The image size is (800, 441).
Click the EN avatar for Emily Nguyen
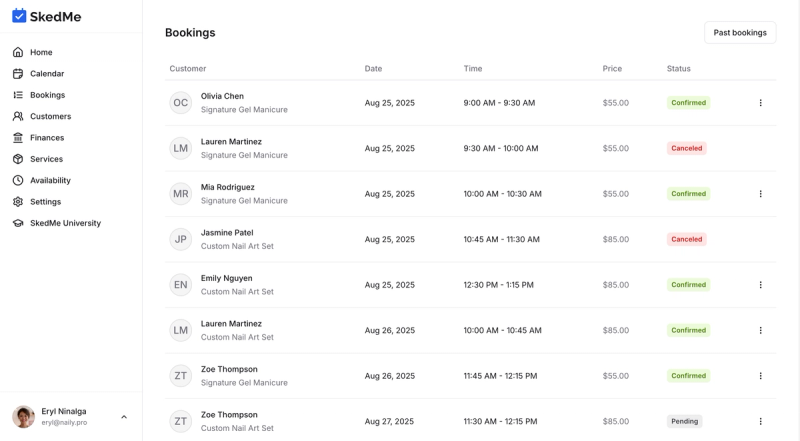click(x=181, y=285)
